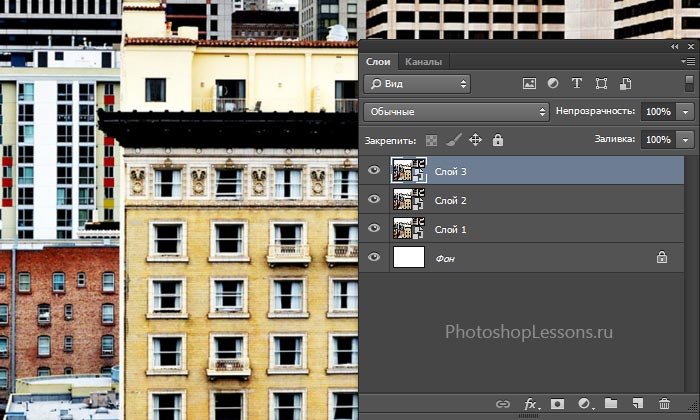Add a layer mask
Image resolution: width=700 pixels, height=420 pixels.
(557, 404)
